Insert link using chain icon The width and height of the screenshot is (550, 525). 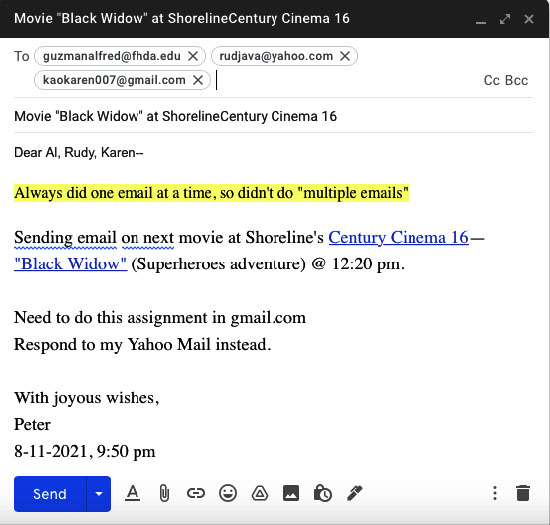click(196, 493)
